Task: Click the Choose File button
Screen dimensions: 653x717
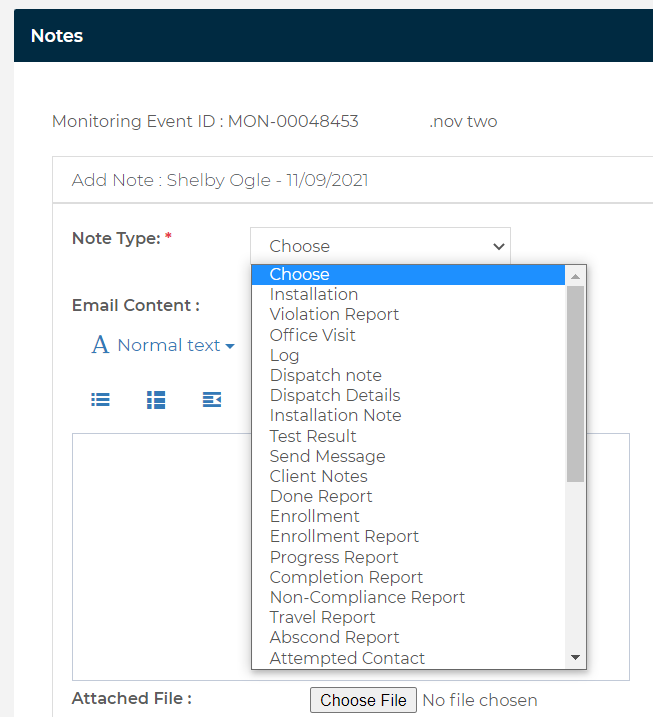Action: pyautogui.click(x=363, y=700)
